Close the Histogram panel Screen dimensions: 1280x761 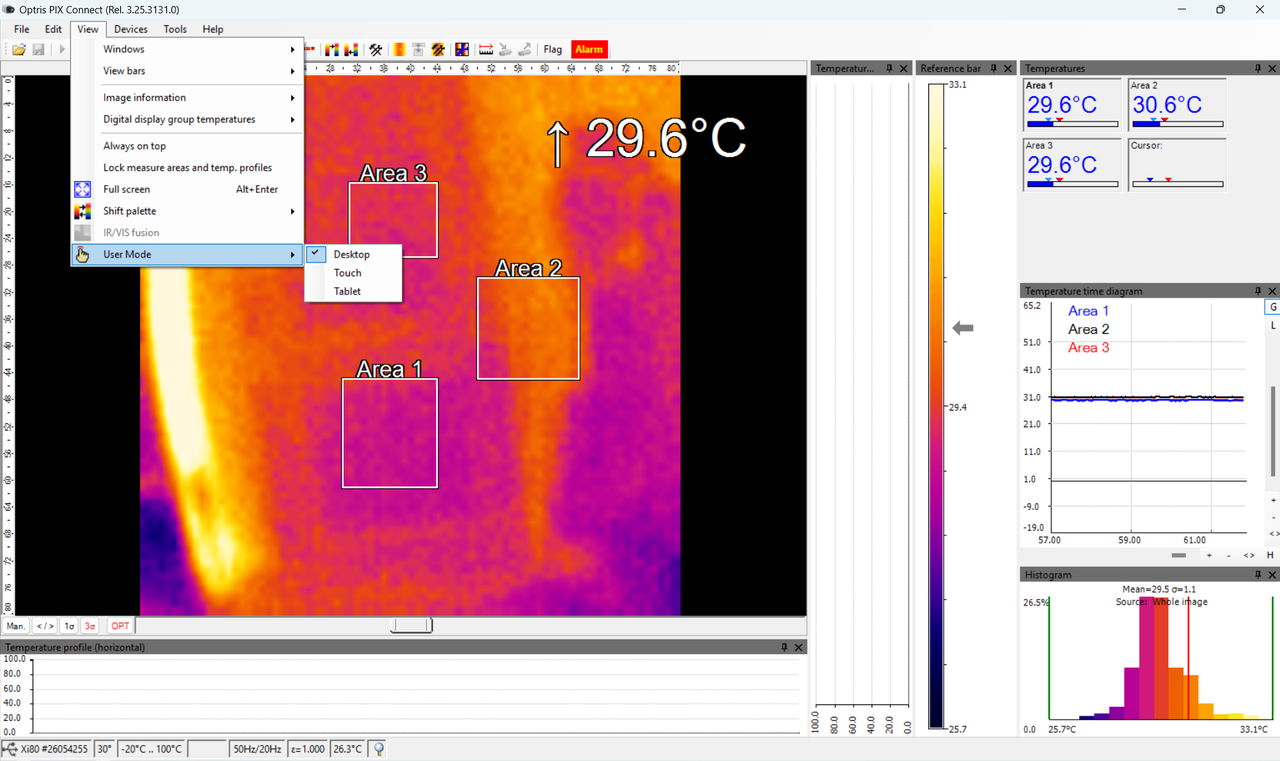pos(1272,575)
